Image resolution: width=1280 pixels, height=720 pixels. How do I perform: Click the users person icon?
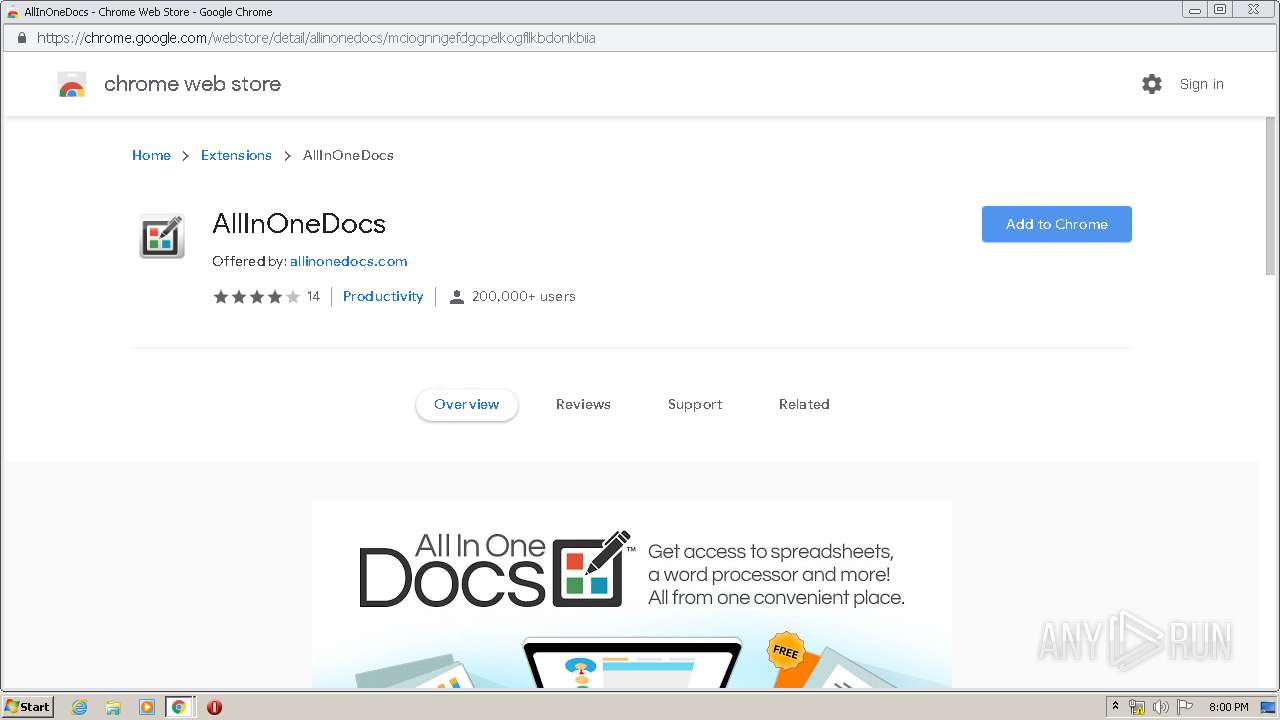[x=457, y=297]
